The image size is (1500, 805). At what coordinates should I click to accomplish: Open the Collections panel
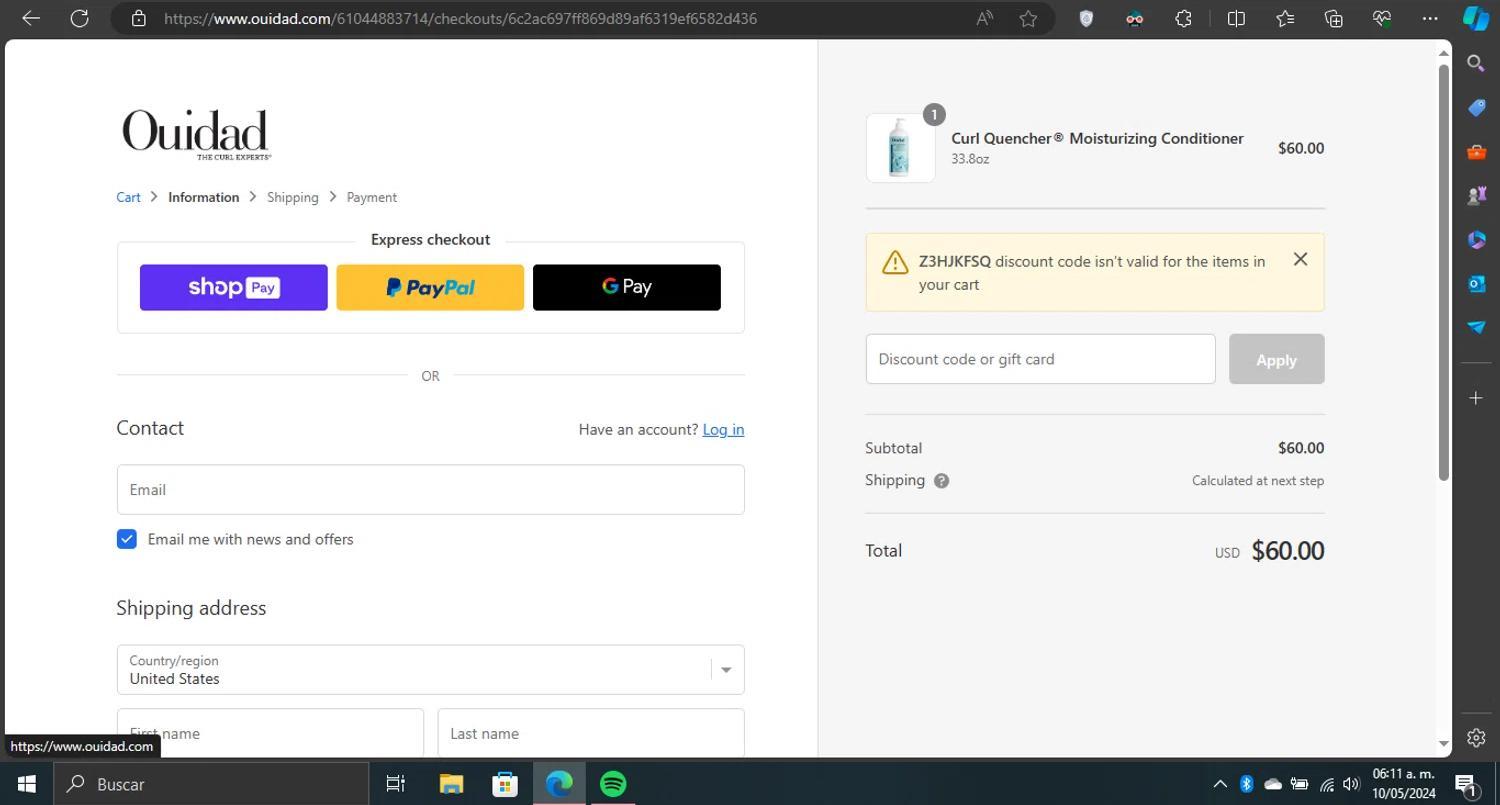click(1333, 18)
